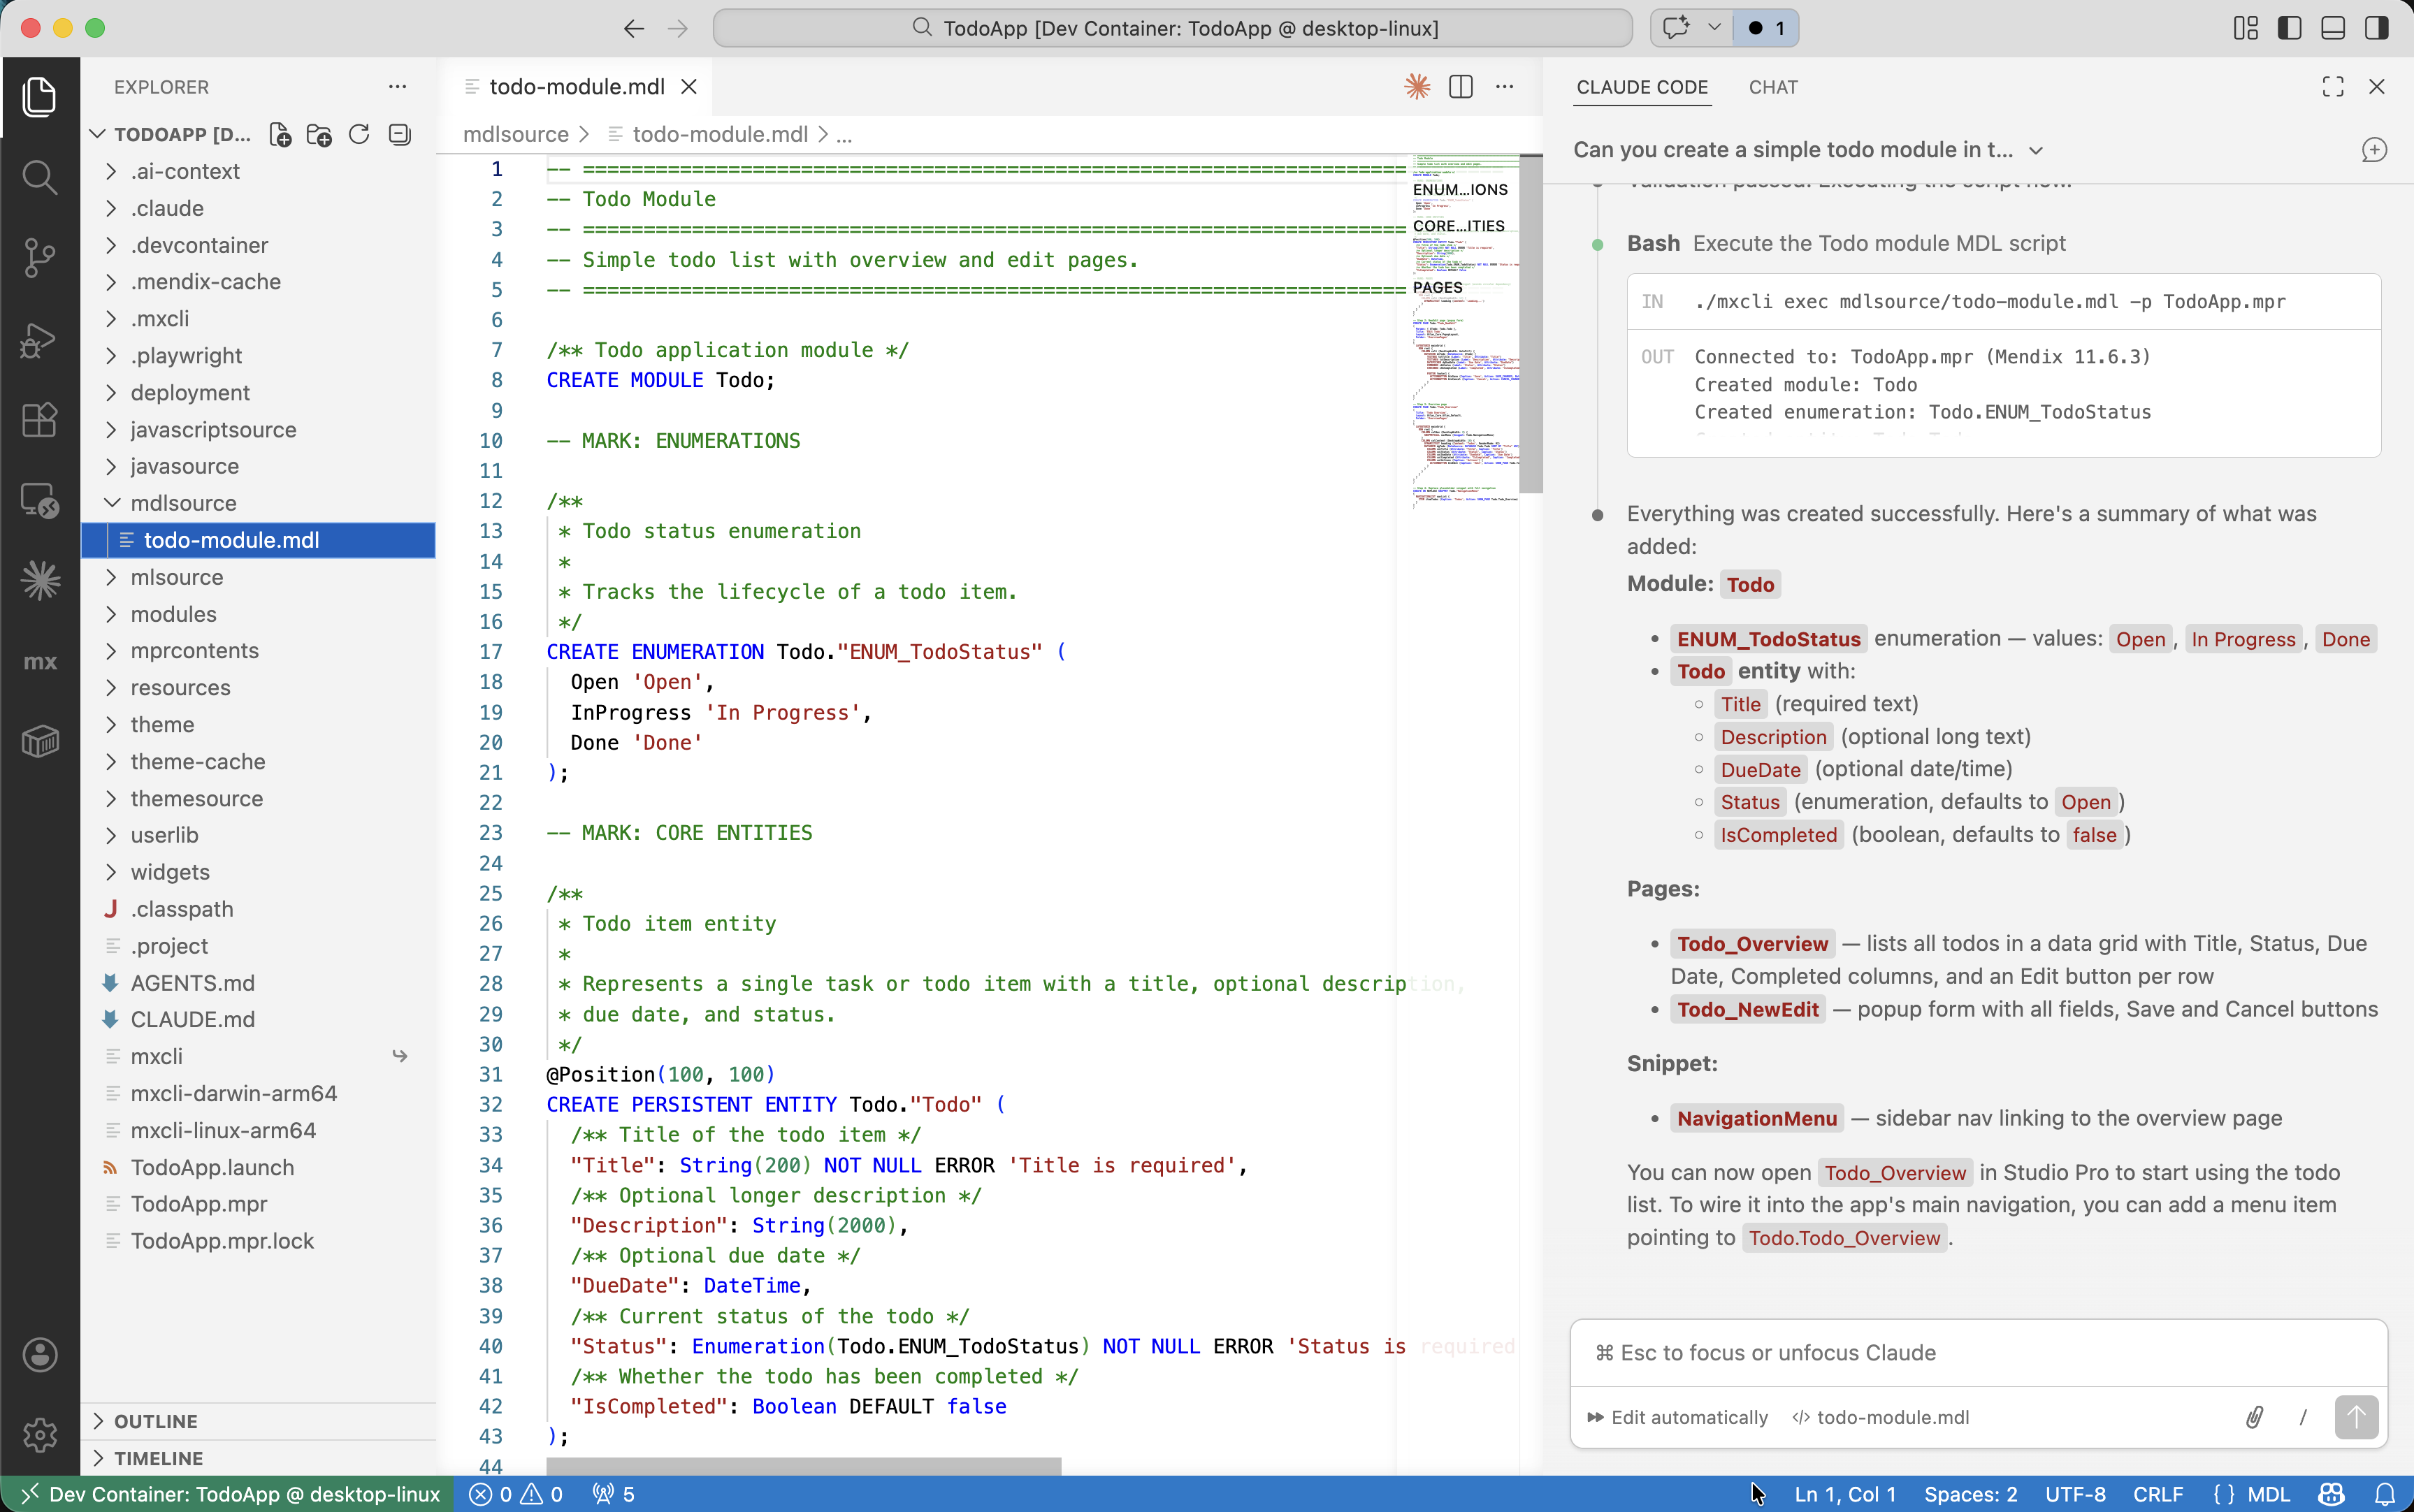Viewport: 2414px width, 1512px height.
Task: Open chat dropdown arrow in title bar
Action: [1714, 28]
